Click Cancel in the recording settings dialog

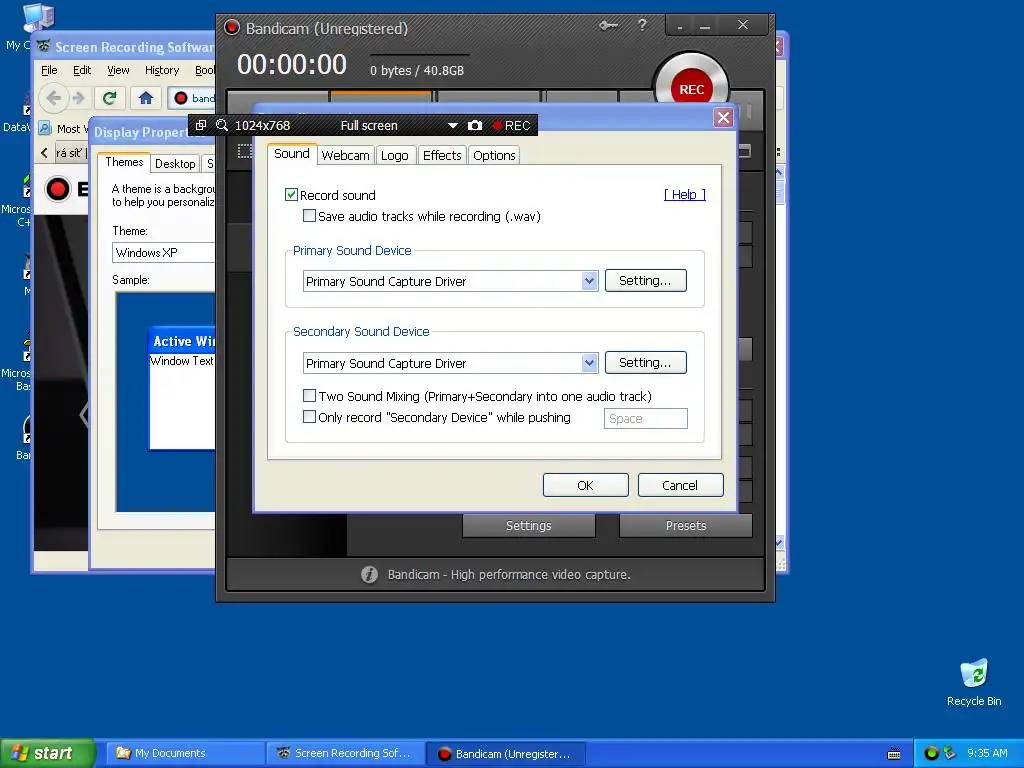pyautogui.click(x=680, y=485)
